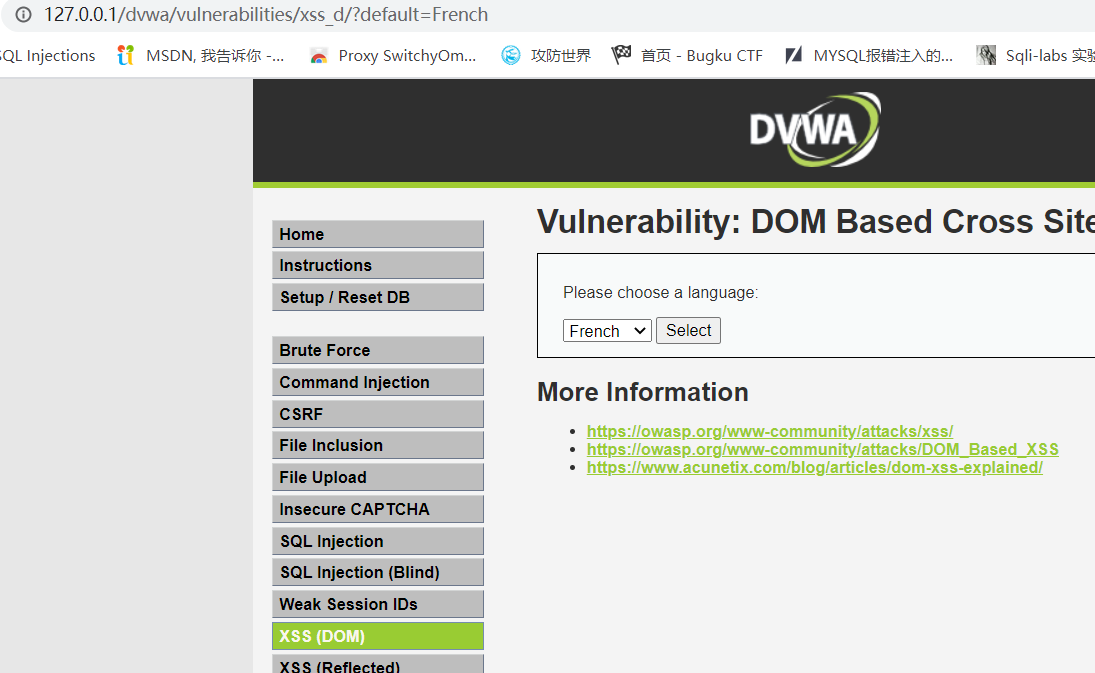Open the MYSQL报错注入 bookmark icon

(x=793, y=56)
